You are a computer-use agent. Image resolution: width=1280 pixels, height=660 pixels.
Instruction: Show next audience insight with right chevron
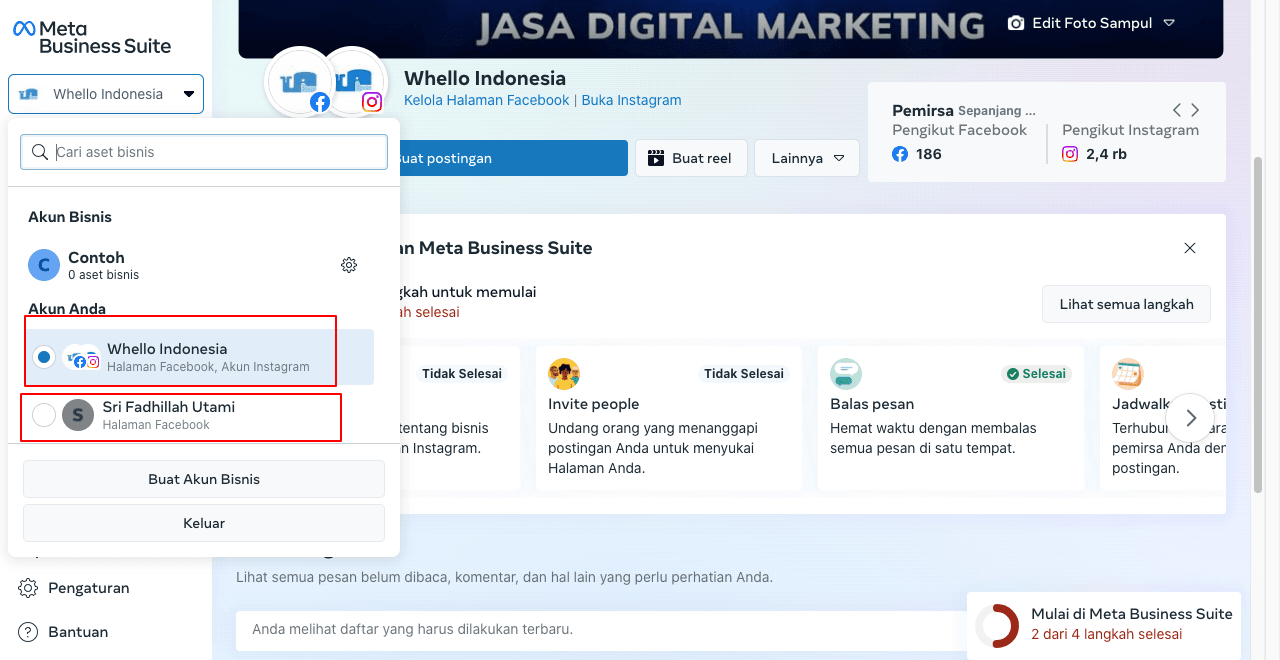[x=1195, y=110]
